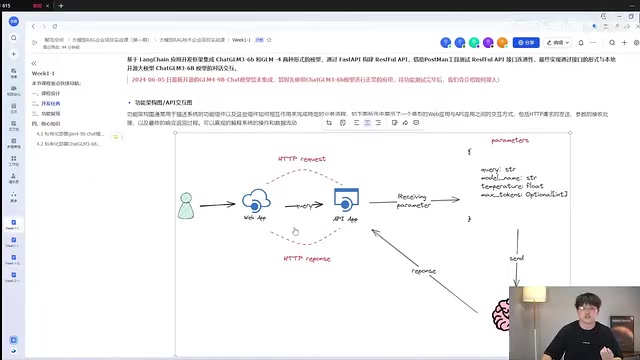Click the second icon in the image toolbar
The image size is (640, 360).
tap(343, 122)
